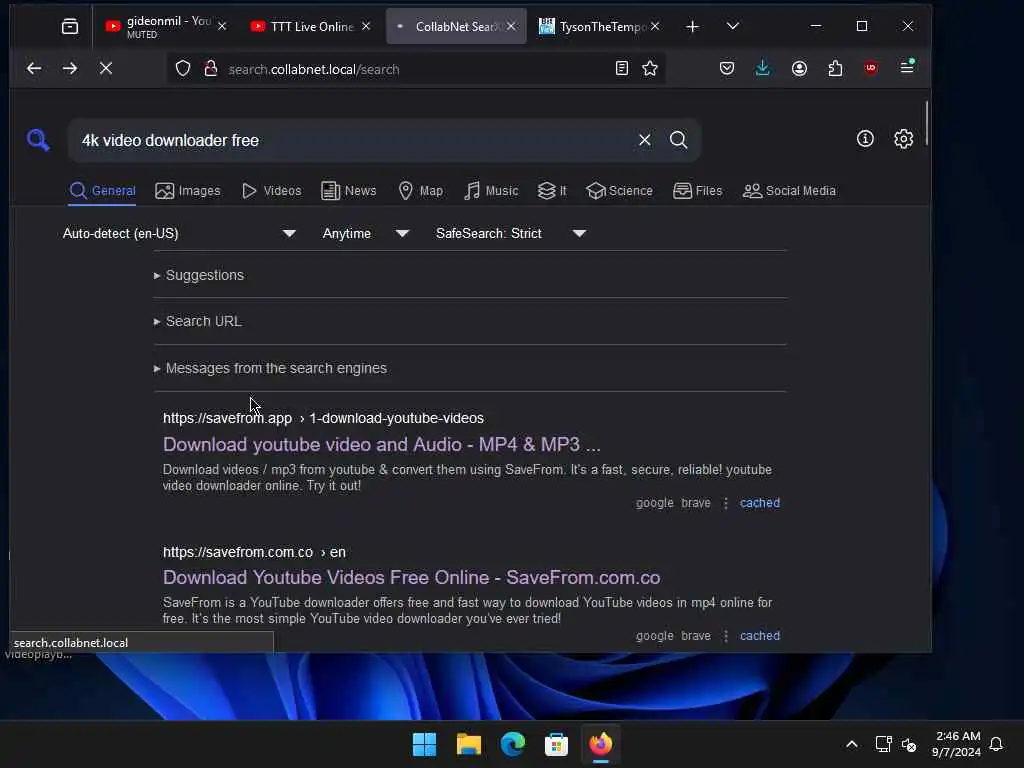Open Microsoft Store from taskbar
Image resolution: width=1024 pixels, height=768 pixels.
point(556,744)
